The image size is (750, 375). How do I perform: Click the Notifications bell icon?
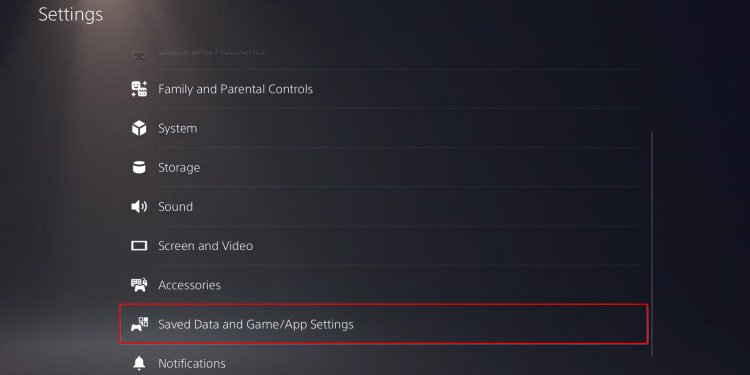click(x=139, y=364)
